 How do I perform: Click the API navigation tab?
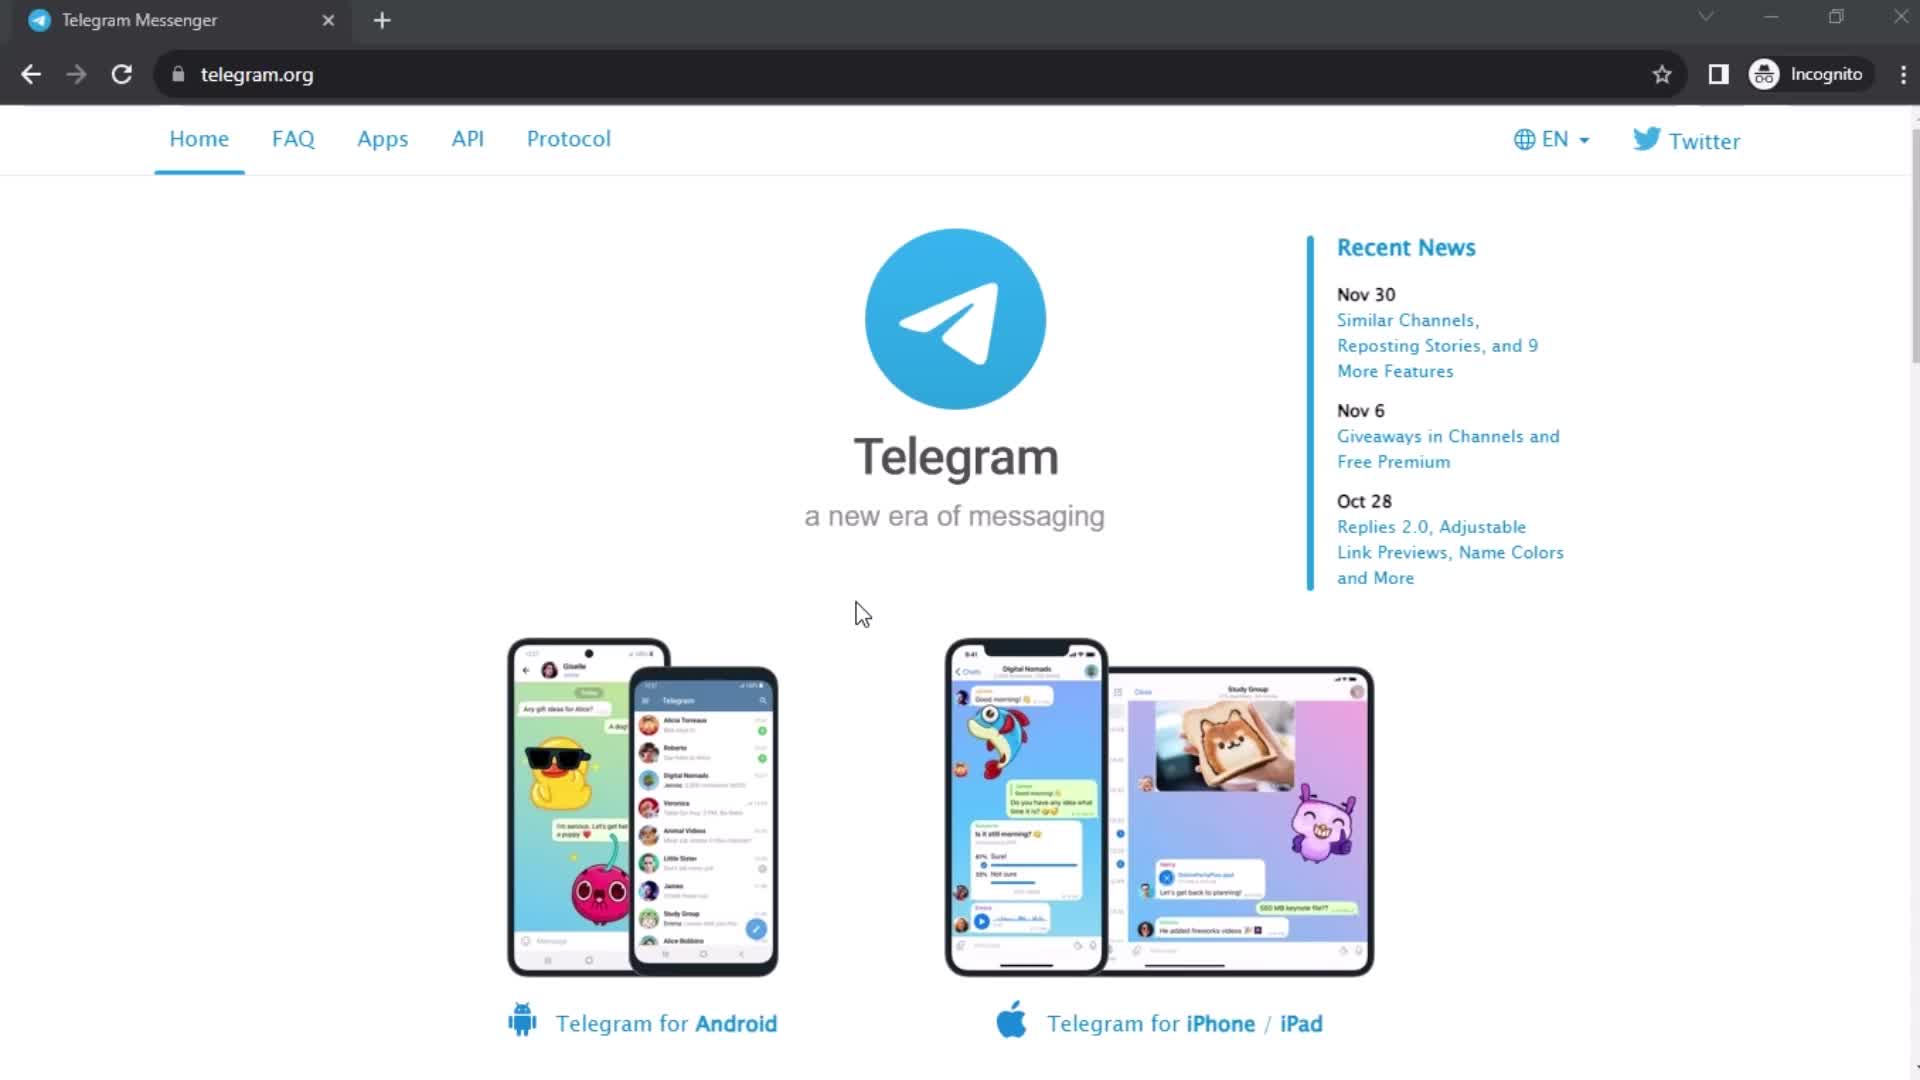[x=467, y=138]
